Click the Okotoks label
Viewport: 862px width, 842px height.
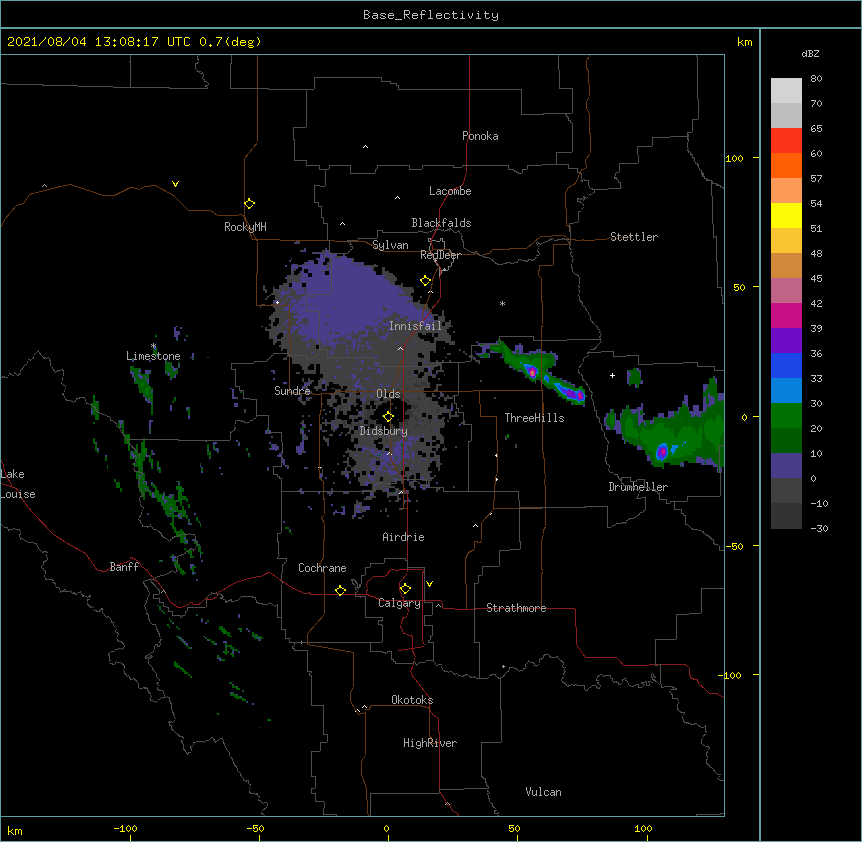point(412,700)
